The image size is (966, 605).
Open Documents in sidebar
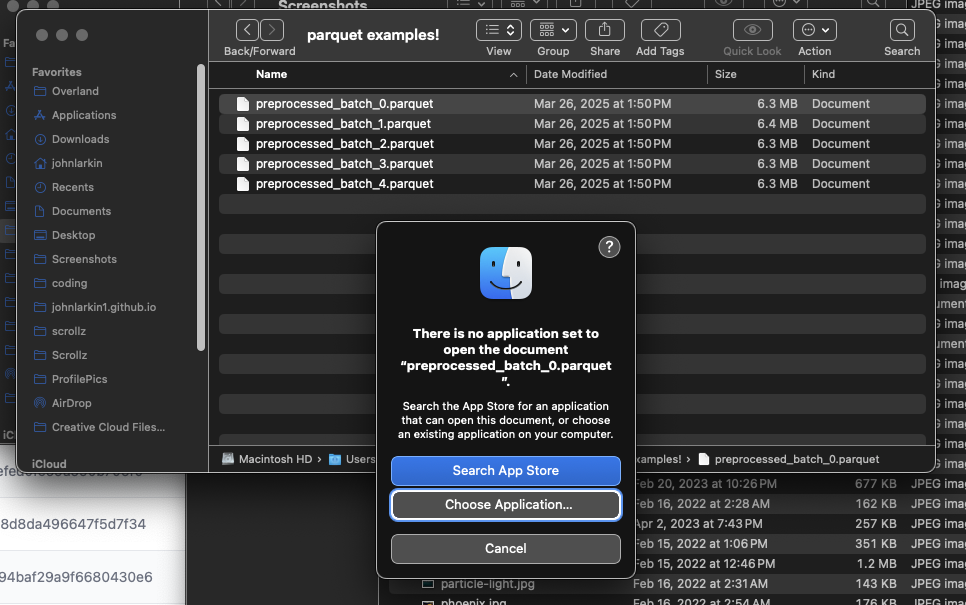81,211
